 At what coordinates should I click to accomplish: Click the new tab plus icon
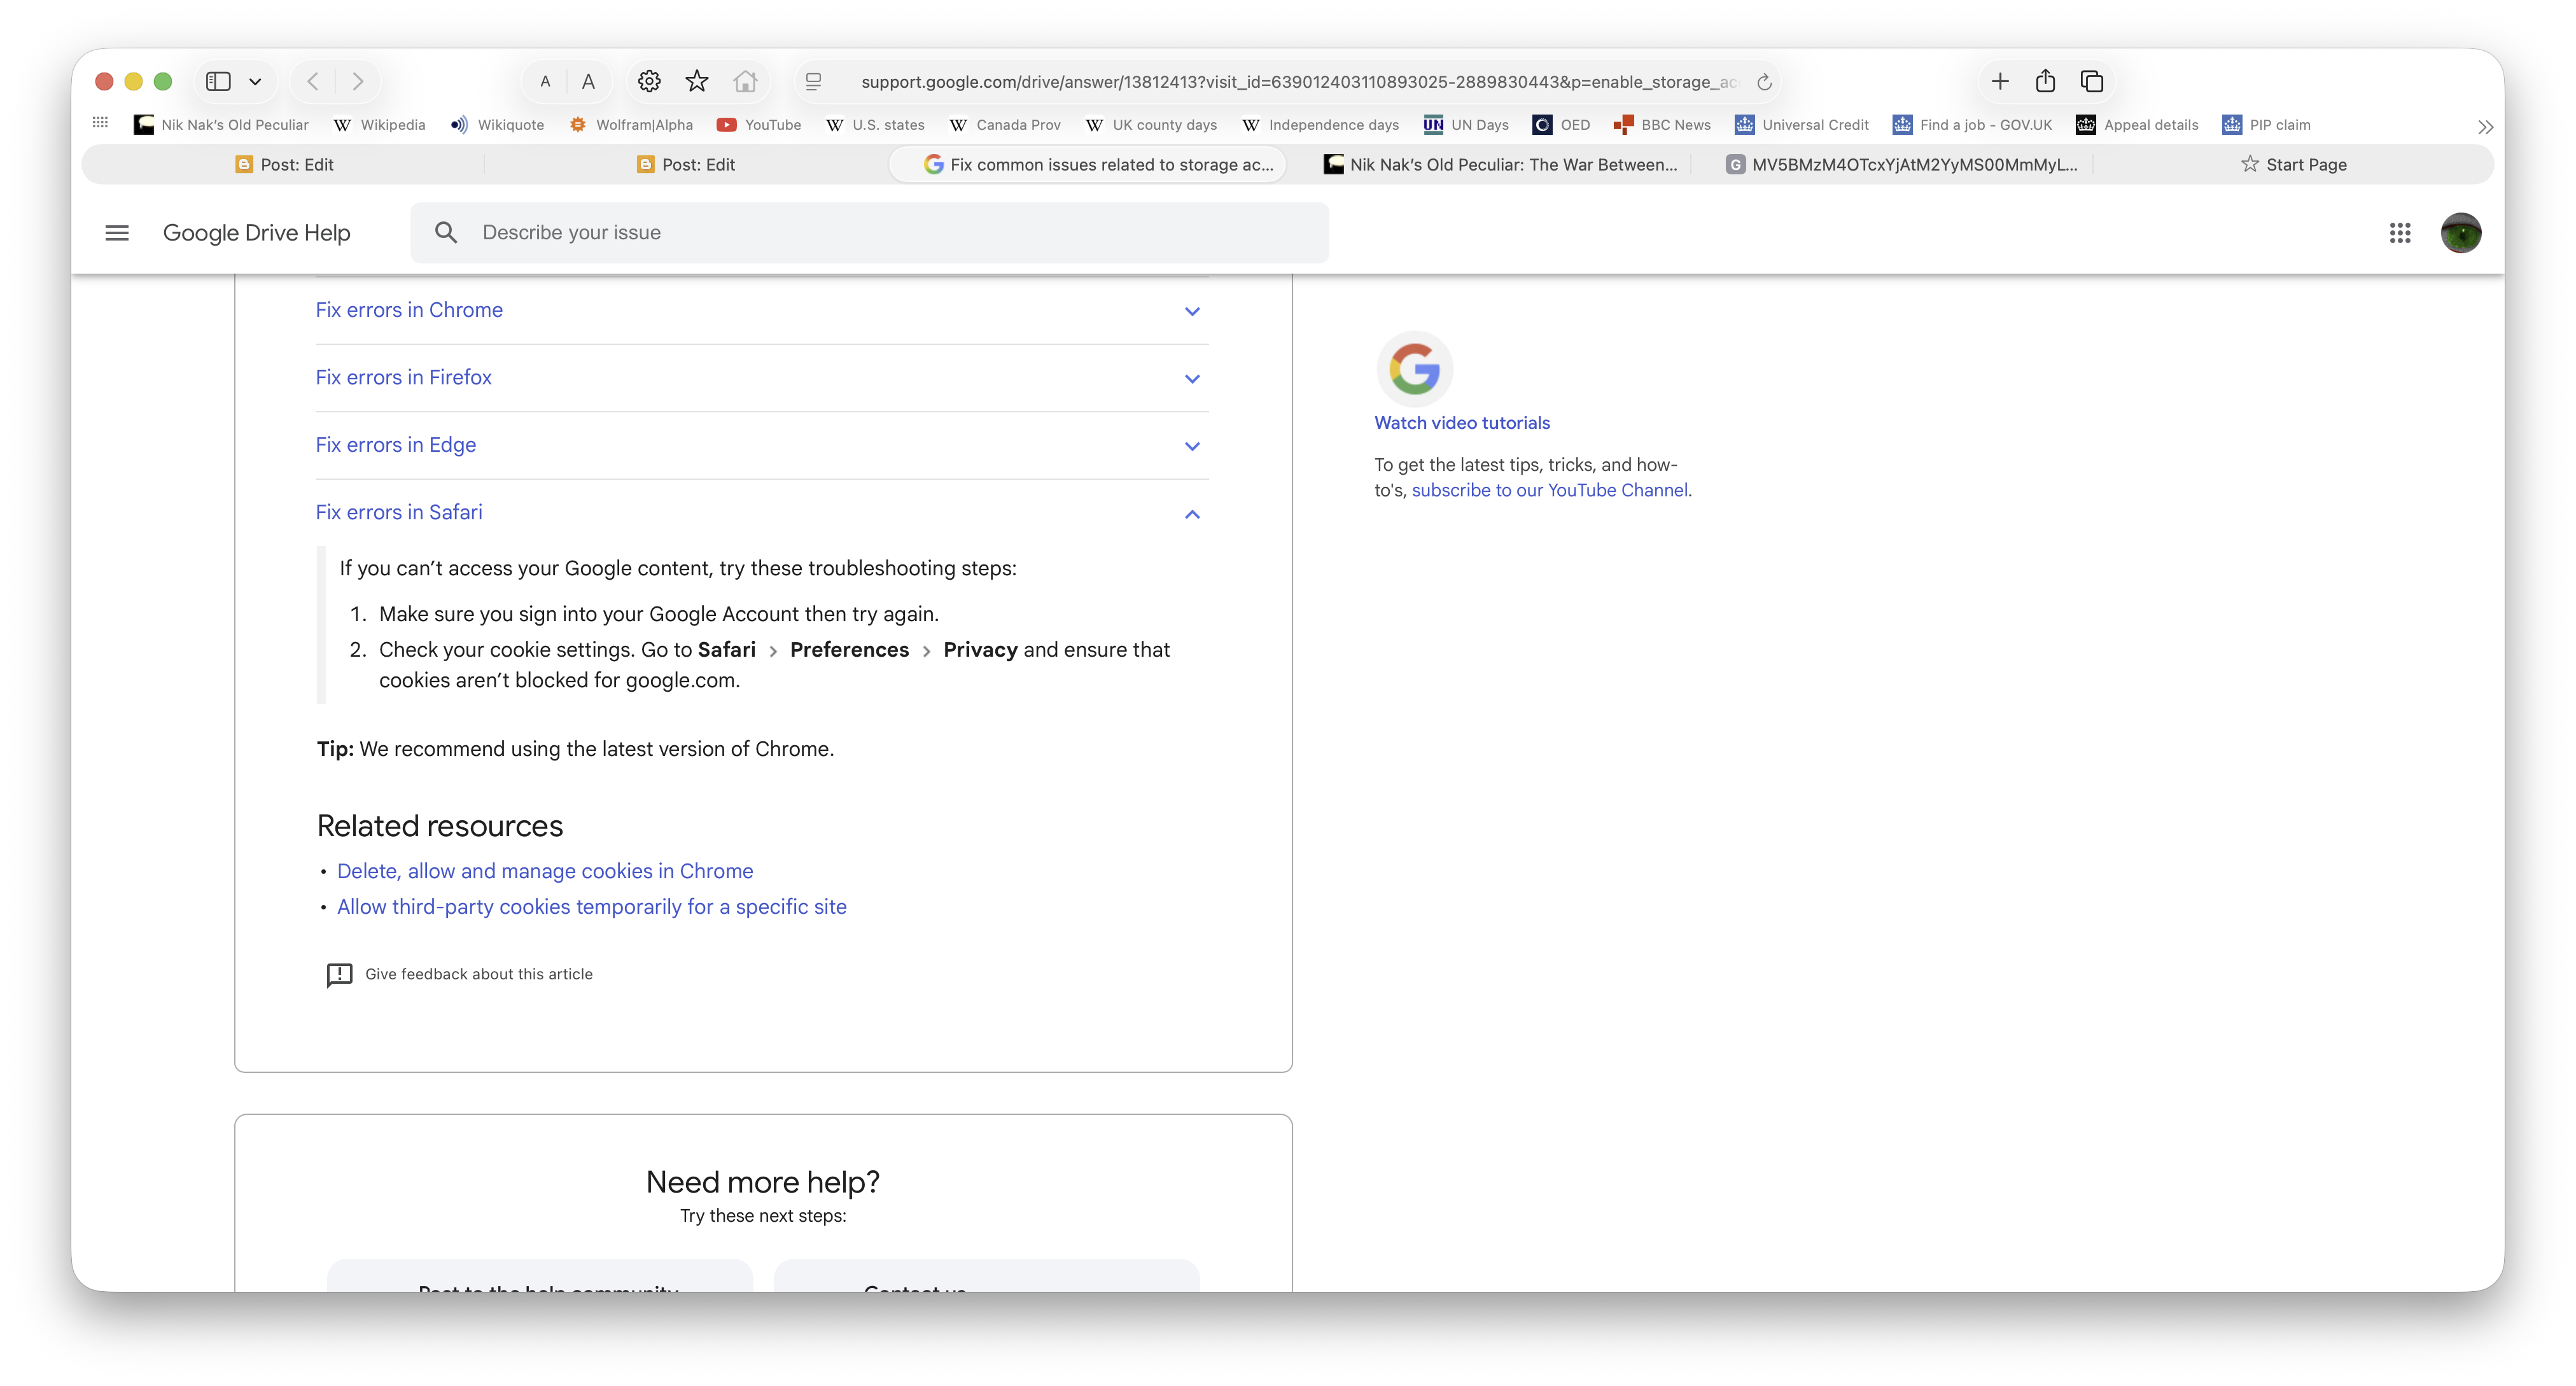tap(2000, 81)
